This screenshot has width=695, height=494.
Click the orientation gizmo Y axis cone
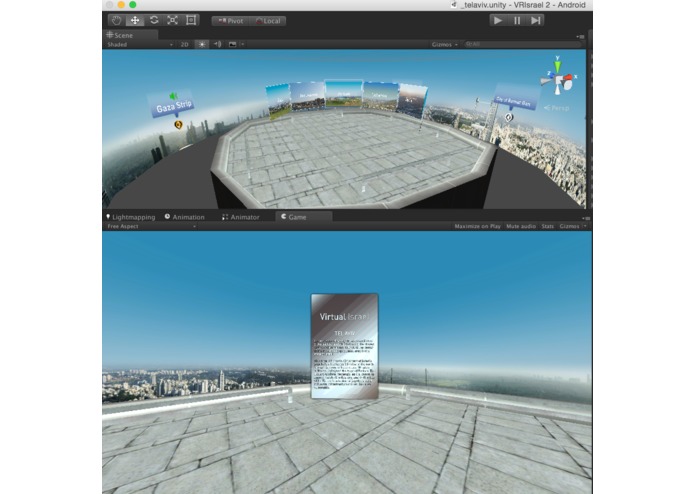point(557,65)
